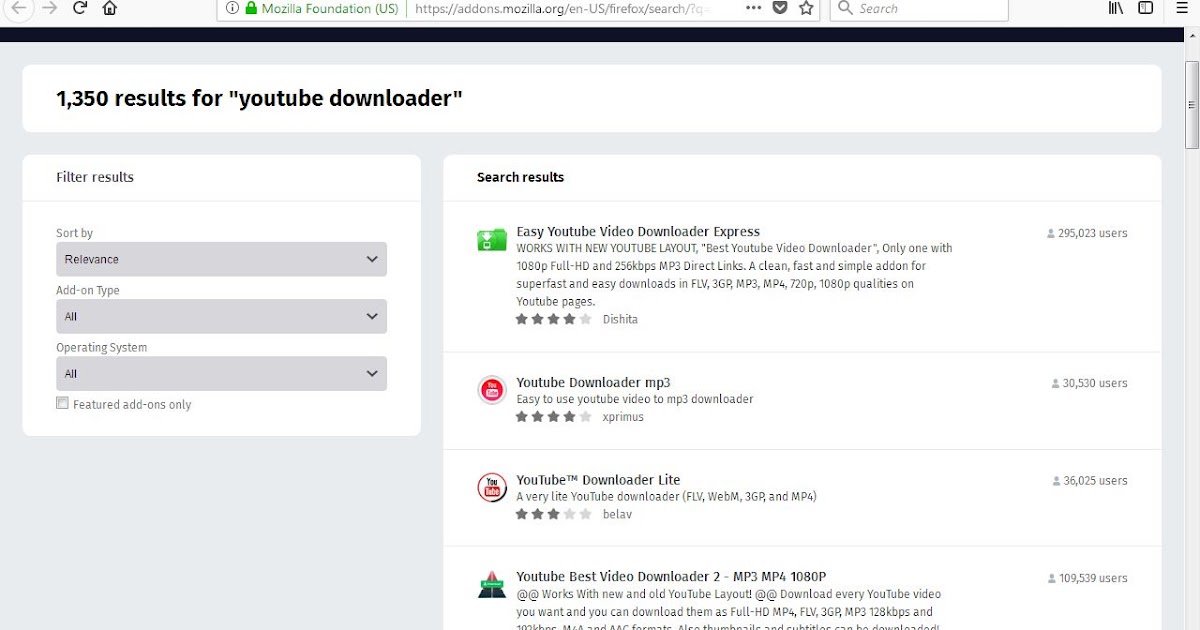Click the author name Dishita
Screen dimensions: 1200x630
(x=620, y=319)
